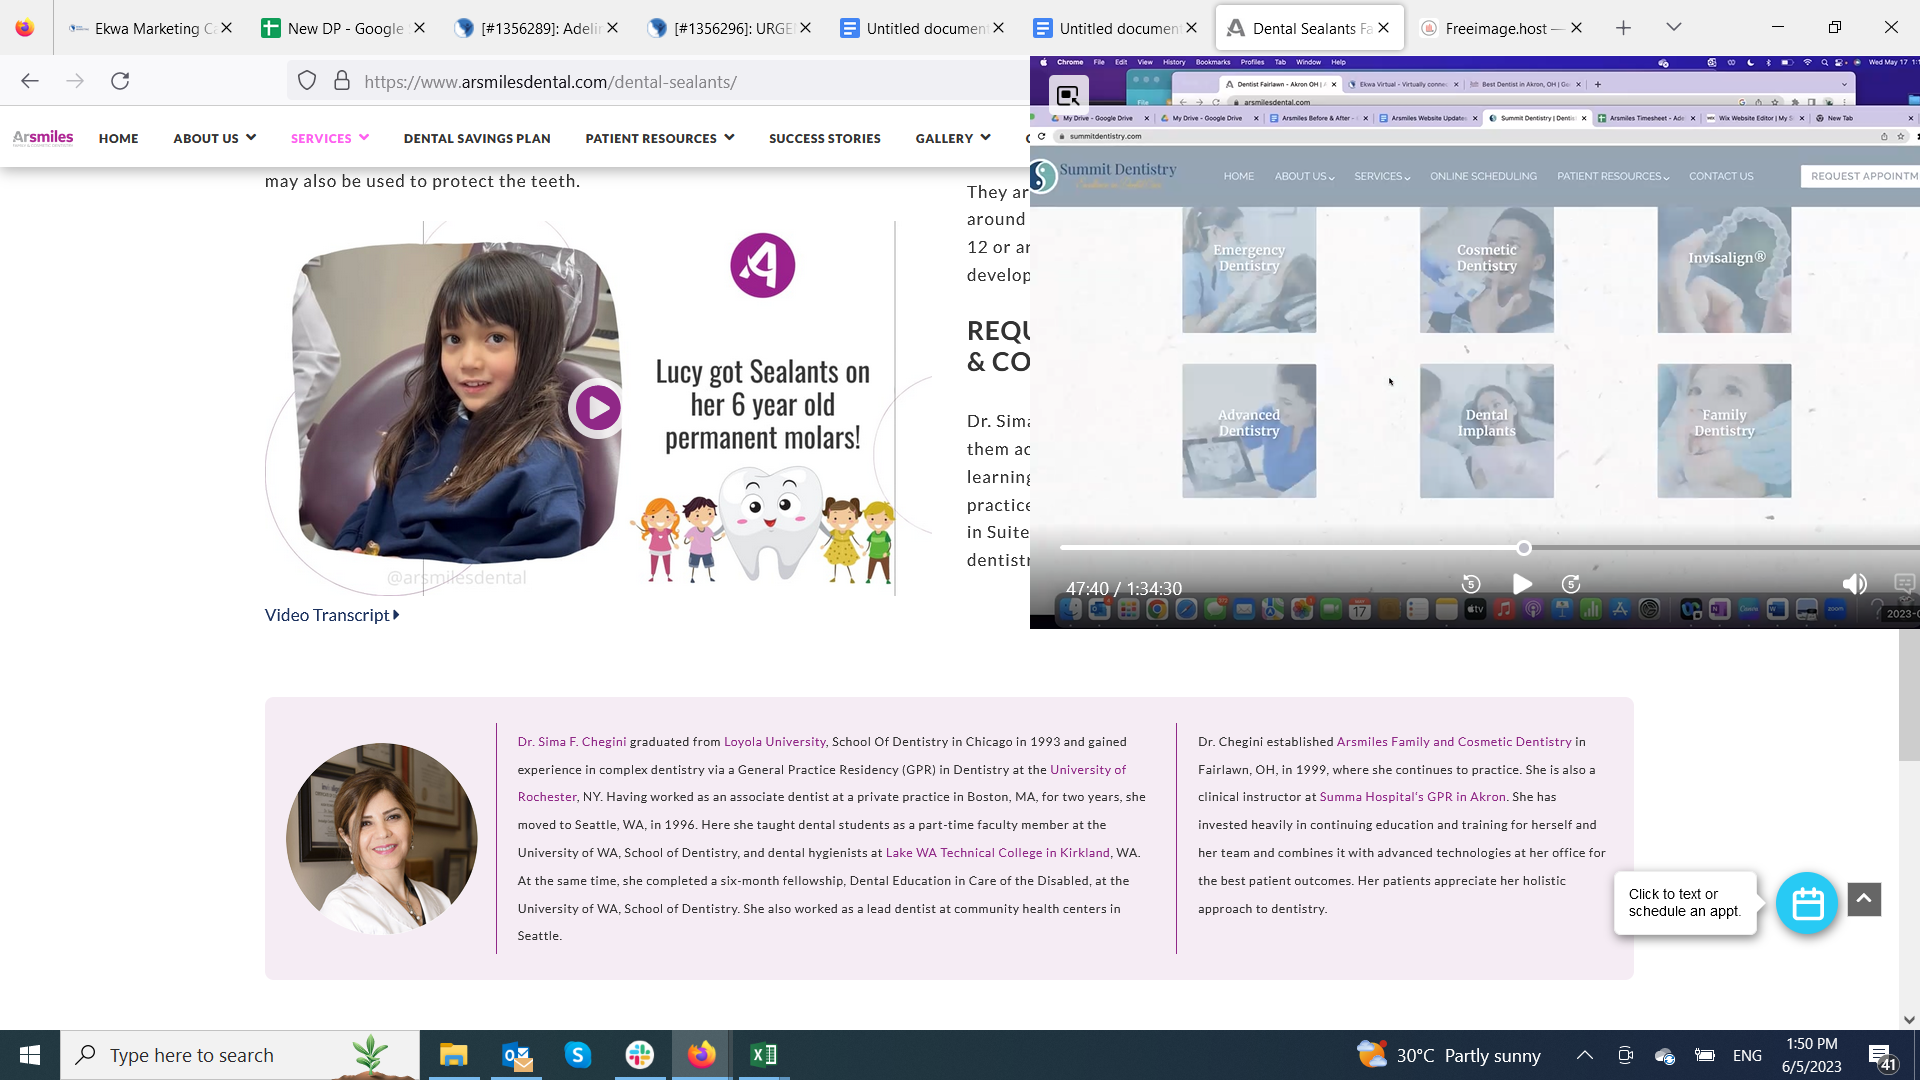The image size is (1920, 1080).
Task: Click back-to-window icon in video overlay
Action: tap(1068, 96)
